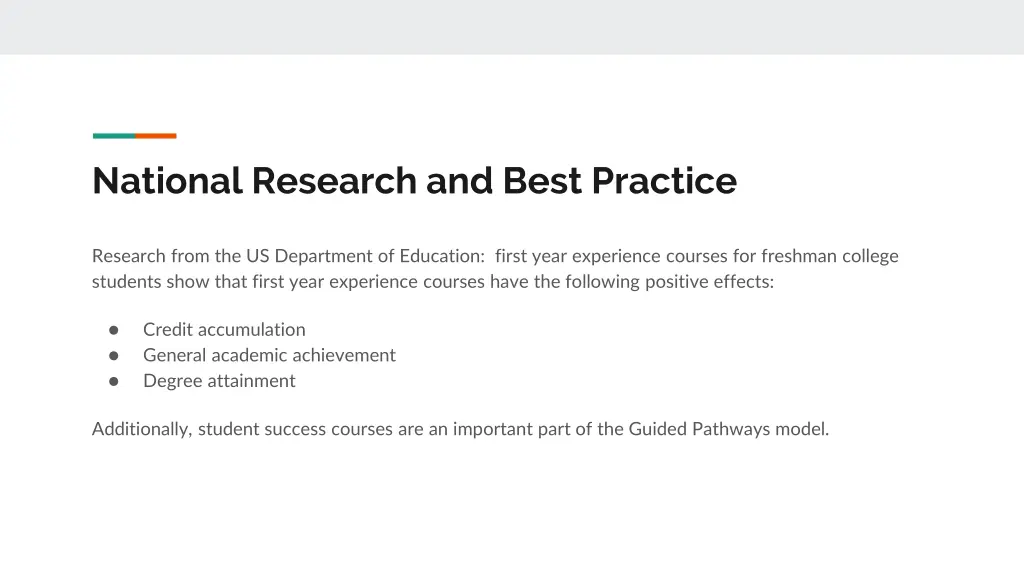
Task: Click the orange segment of the accent bar
Action: 156,136
